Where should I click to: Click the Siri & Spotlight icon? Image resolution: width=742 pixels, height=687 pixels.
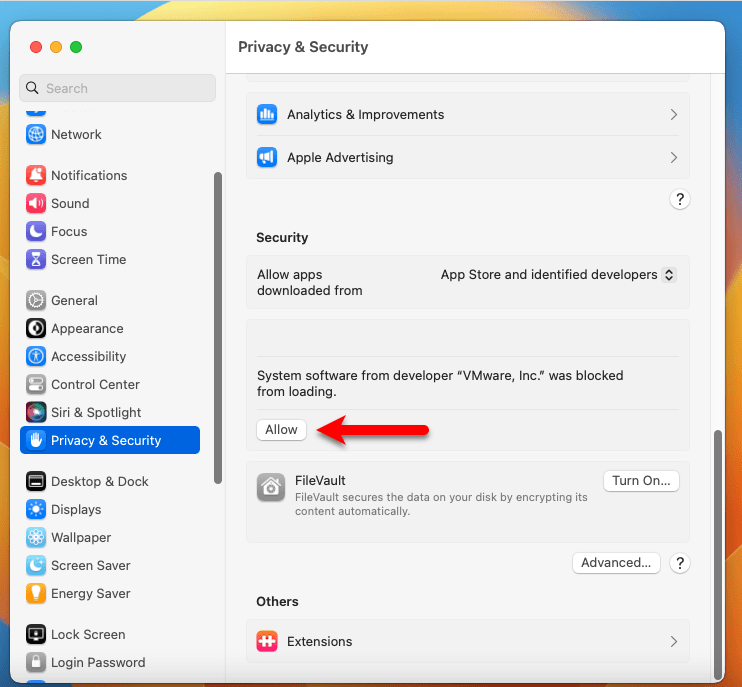pos(36,412)
